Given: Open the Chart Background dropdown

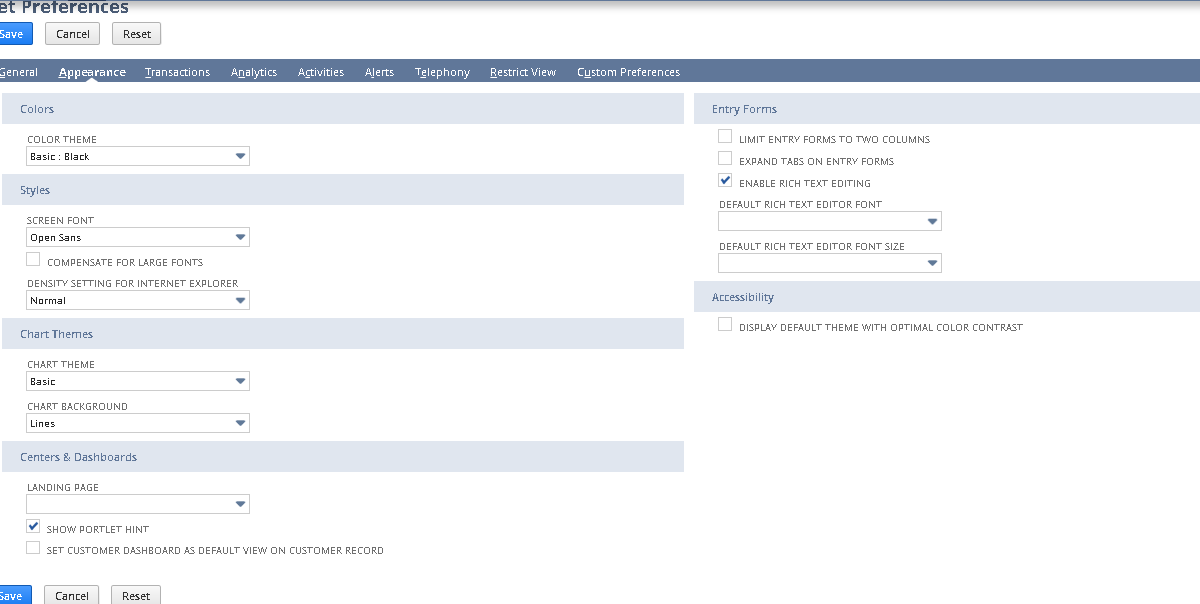Looking at the screenshot, I should (x=239, y=423).
